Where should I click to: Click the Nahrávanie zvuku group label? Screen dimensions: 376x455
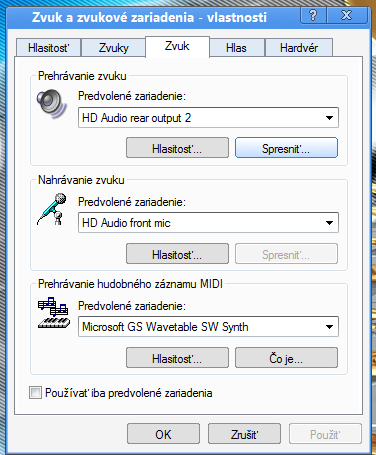click(81, 180)
